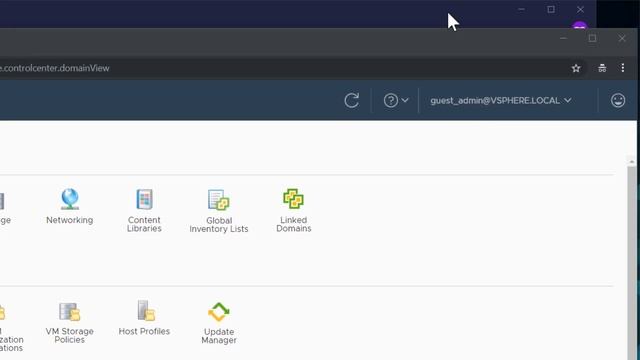Click the Global Inventory Lists label text

(219, 224)
